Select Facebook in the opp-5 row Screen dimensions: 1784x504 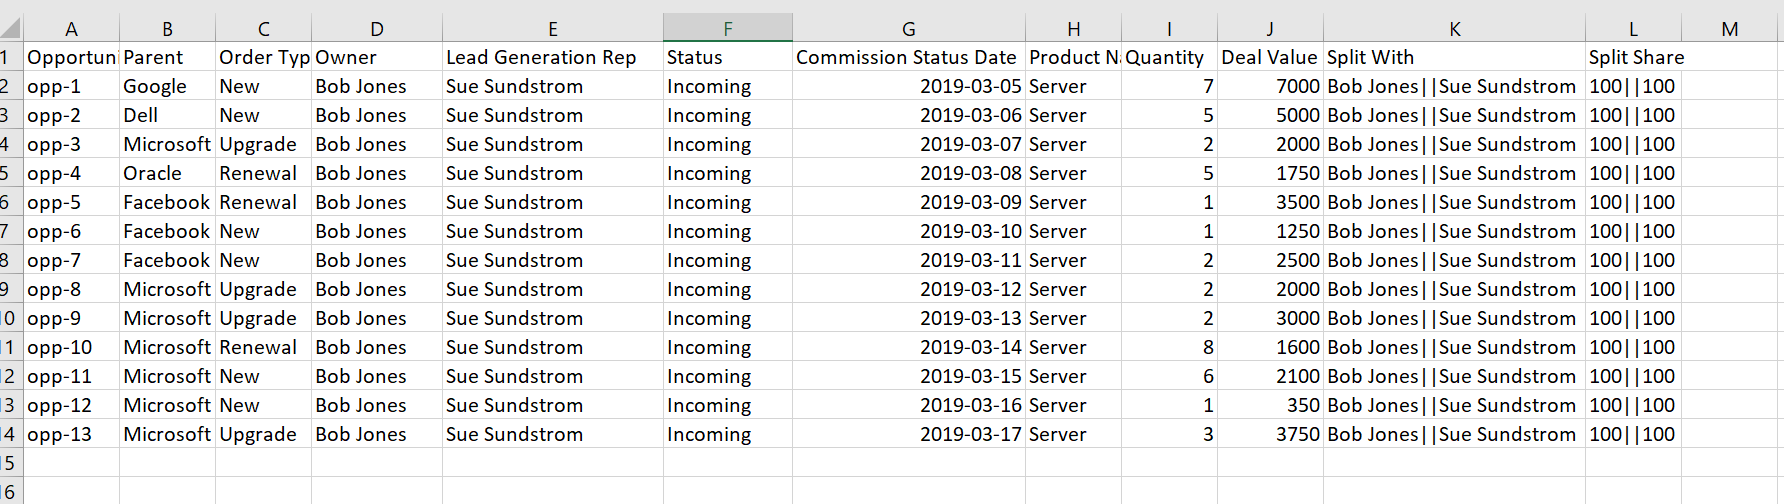coord(167,202)
